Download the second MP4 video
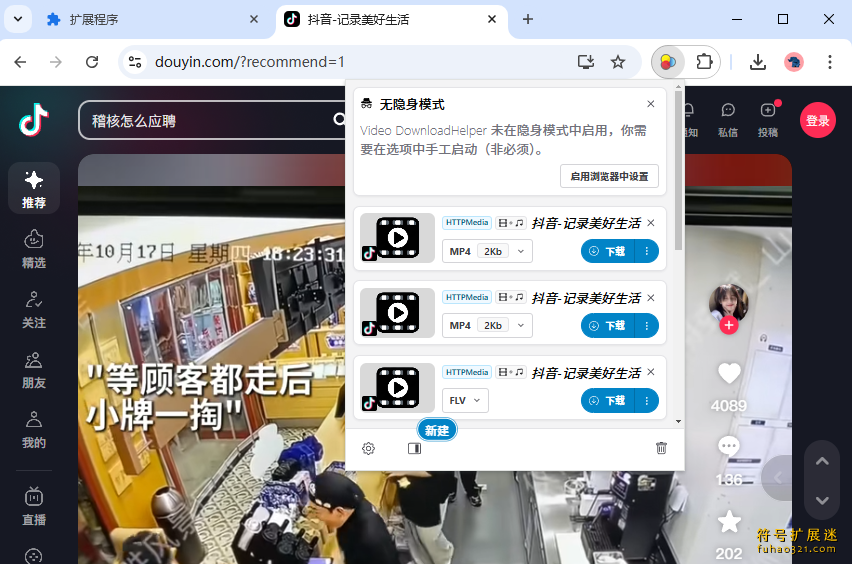The width and height of the screenshot is (852, 564). [608, 326]
